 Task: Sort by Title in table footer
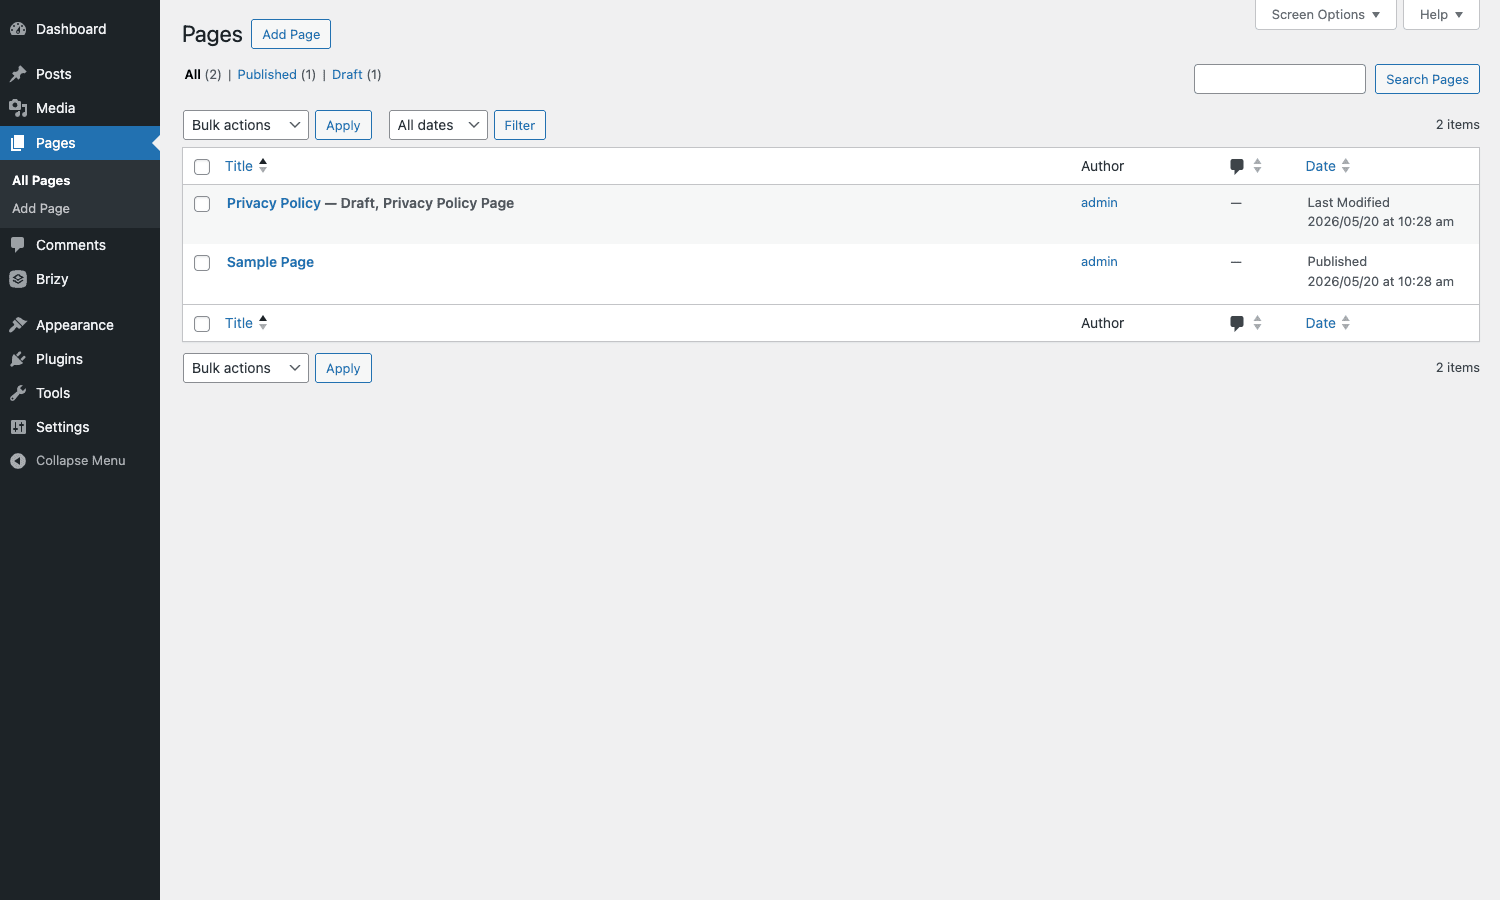click(x=239, y=323)
